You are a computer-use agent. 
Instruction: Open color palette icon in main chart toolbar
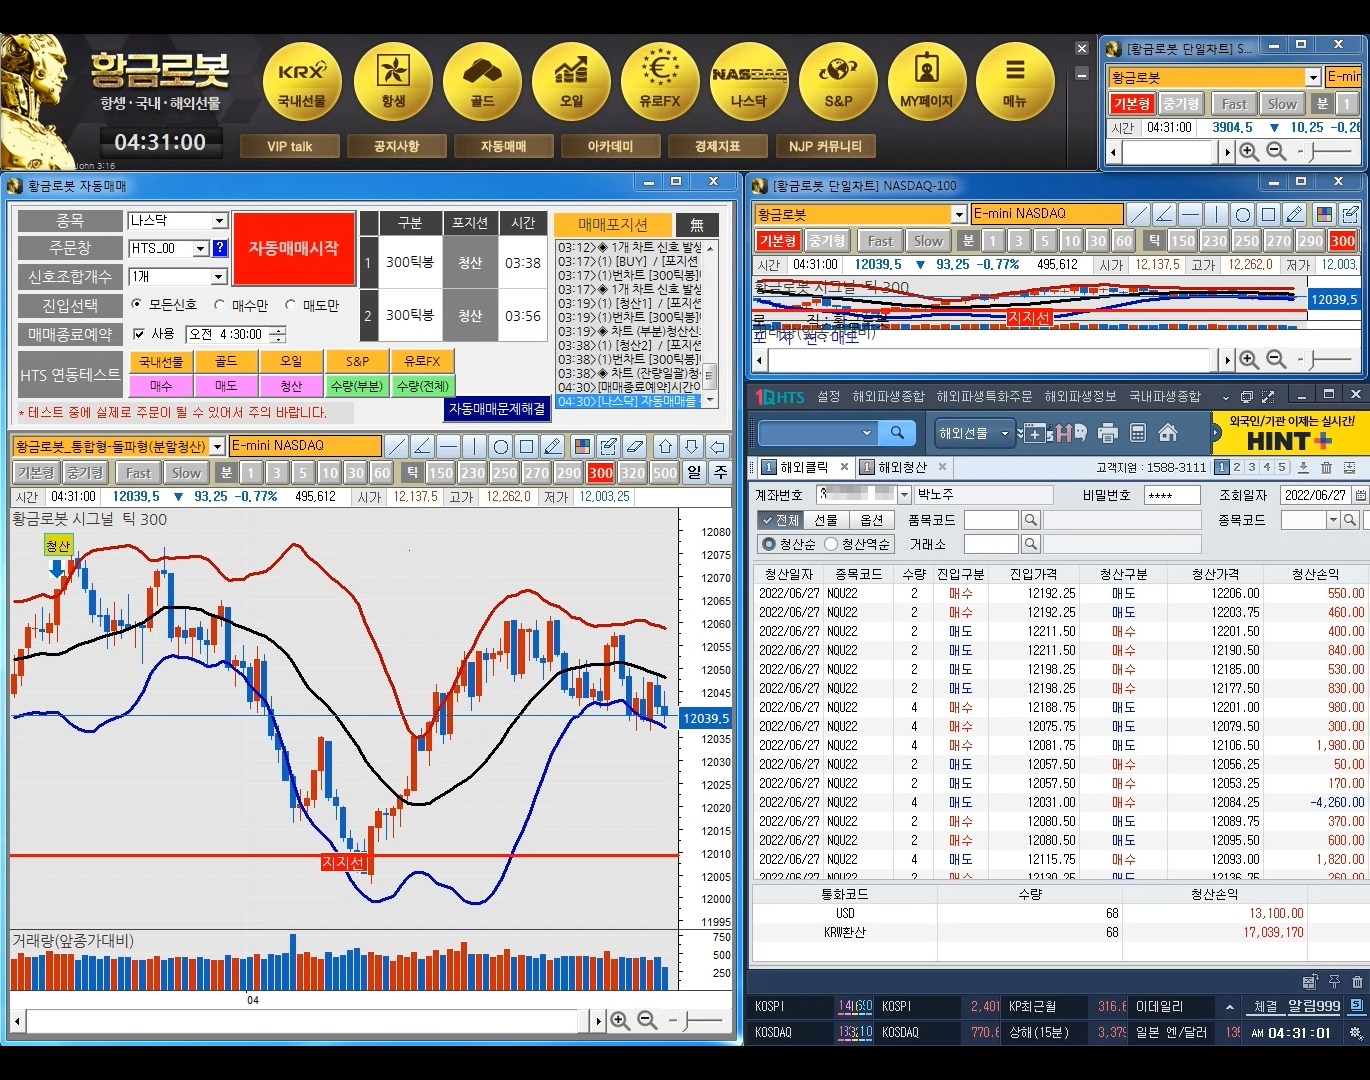tap(582, 446)
